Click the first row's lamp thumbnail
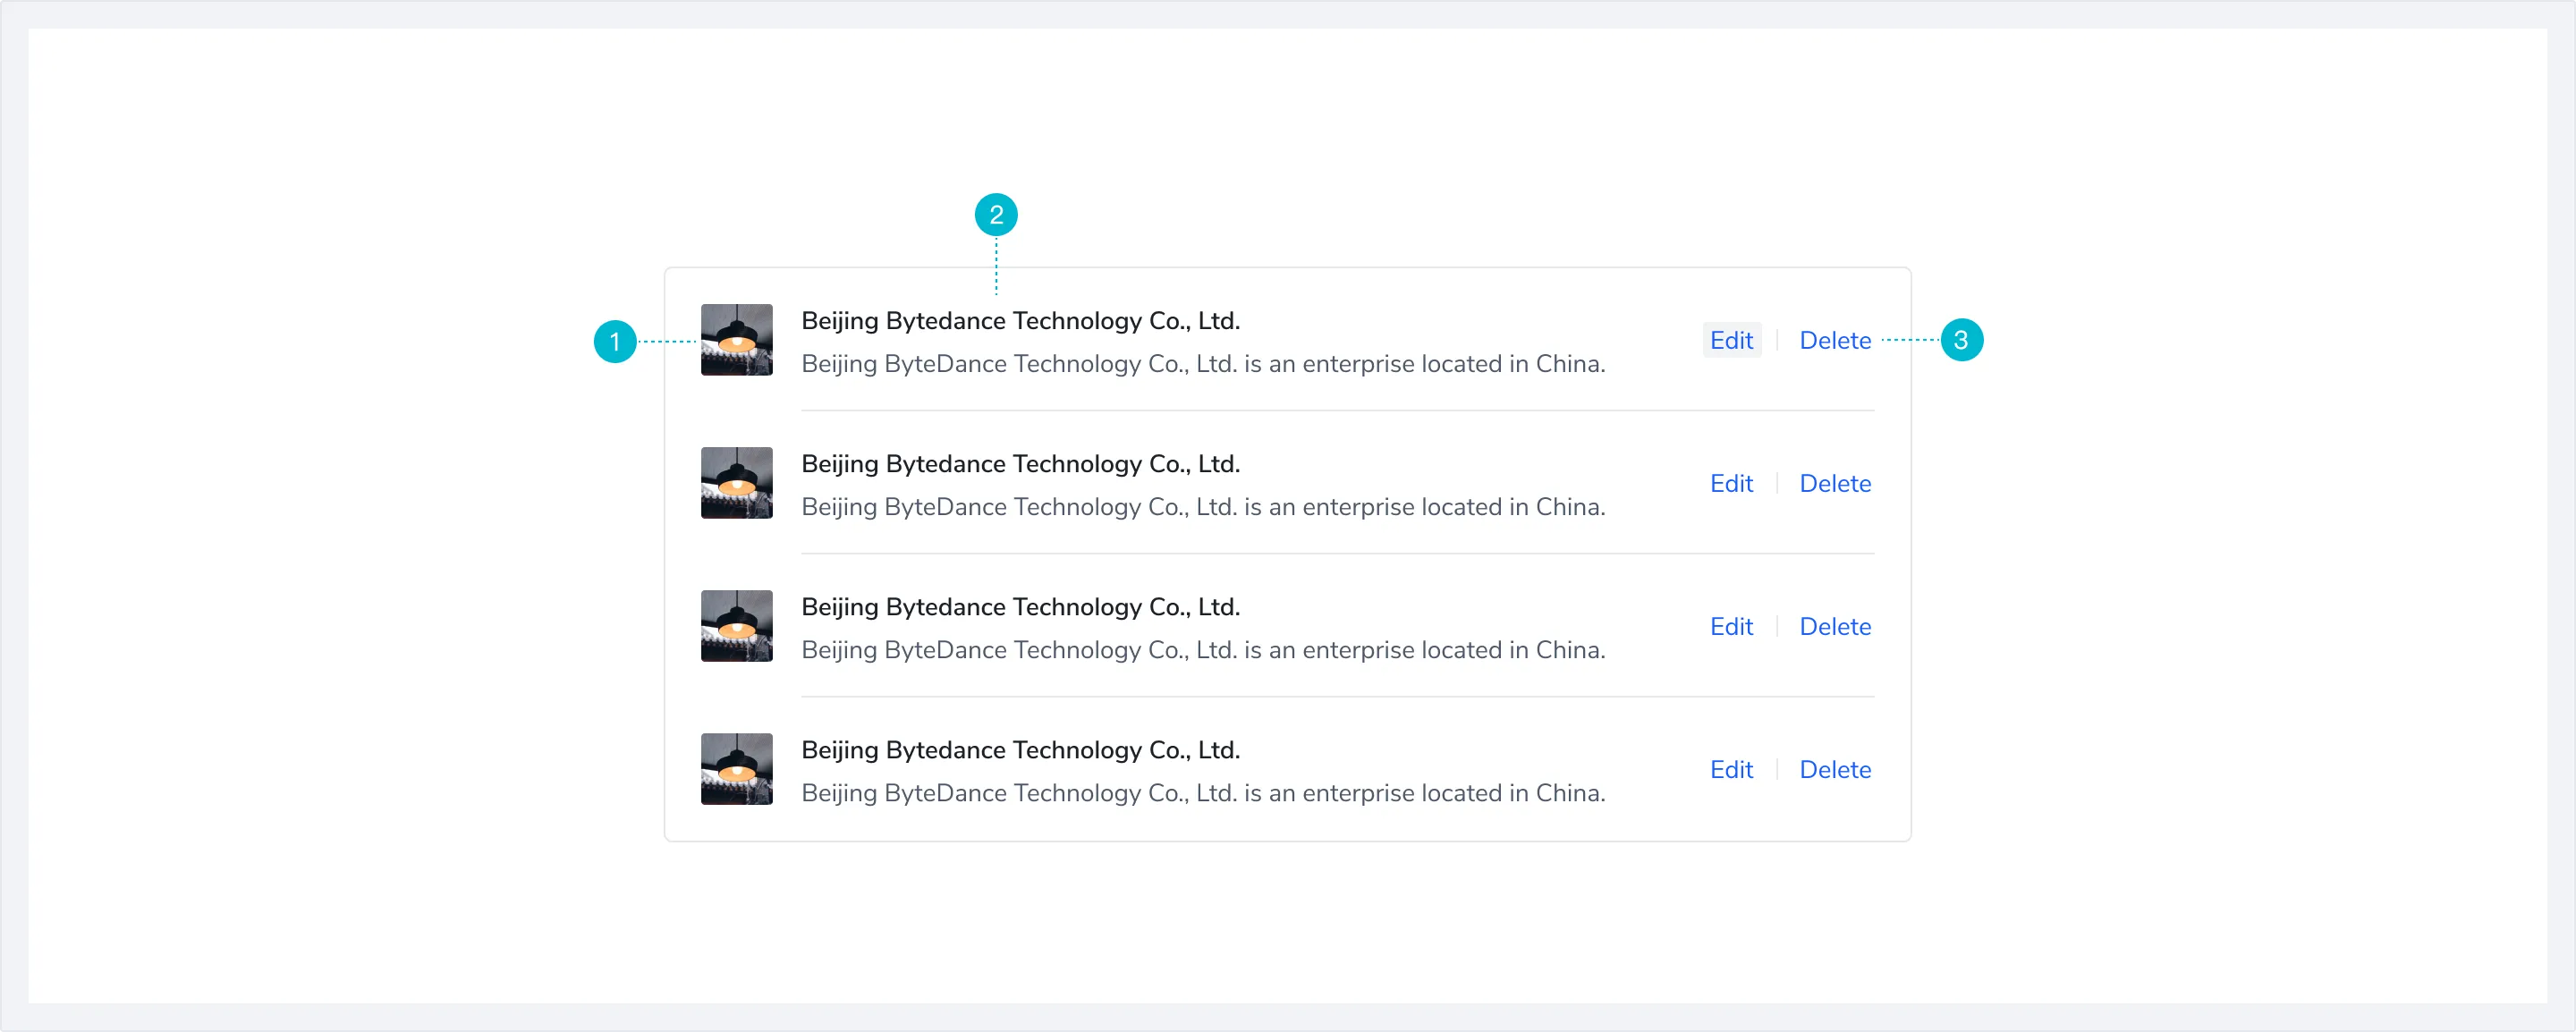Screen dimensions: 2576x1032 point(736,340)
